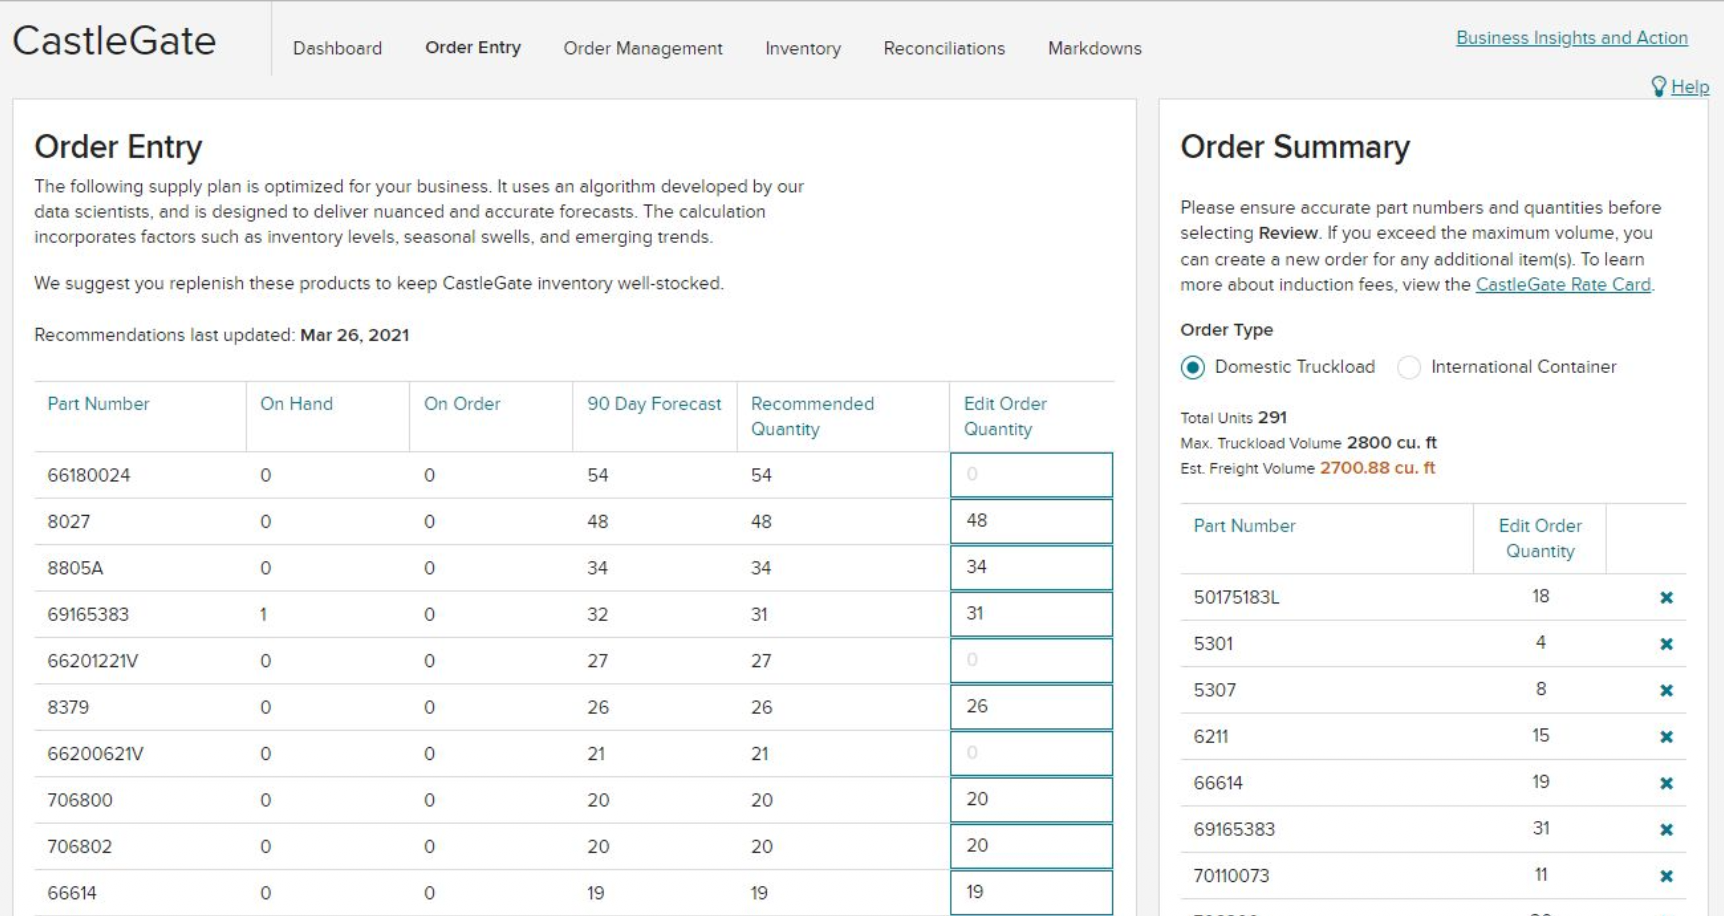The width and height of the screenshot is (1724, 916).
Task: Remove part 69165383 from order summary
Action: coord(1666,829)
